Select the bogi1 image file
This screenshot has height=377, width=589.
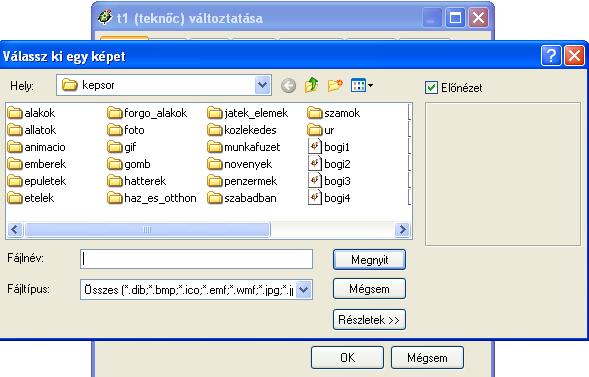329,147
